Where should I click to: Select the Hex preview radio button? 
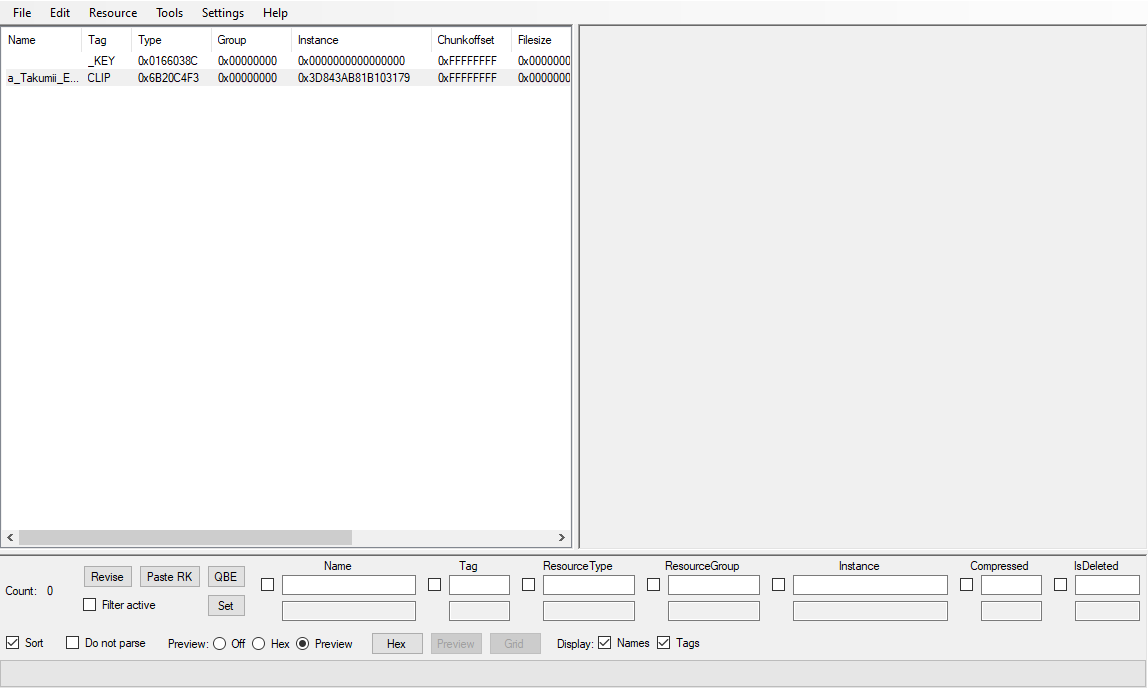259,644
